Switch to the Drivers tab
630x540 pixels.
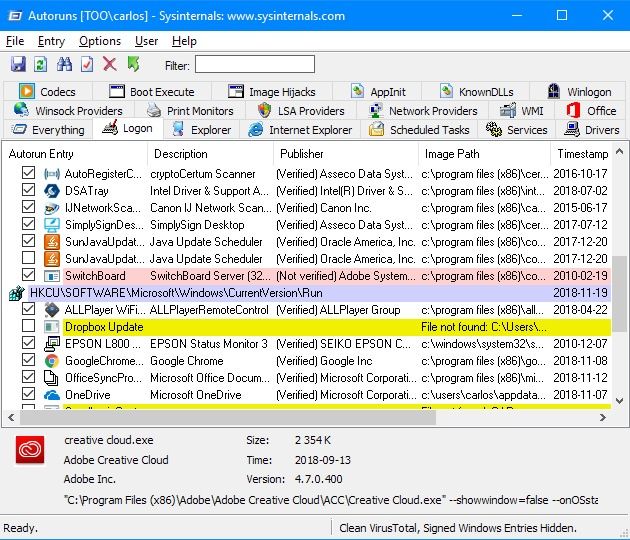point(591,130)
